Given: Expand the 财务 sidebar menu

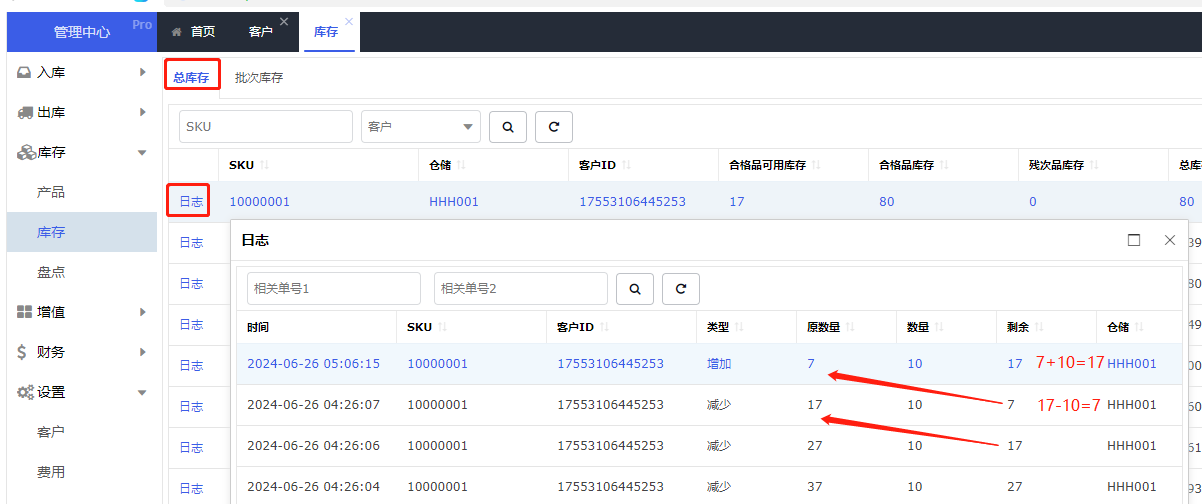Looking at the screenshot, I should pyautogui.click(x=82, y=352).
